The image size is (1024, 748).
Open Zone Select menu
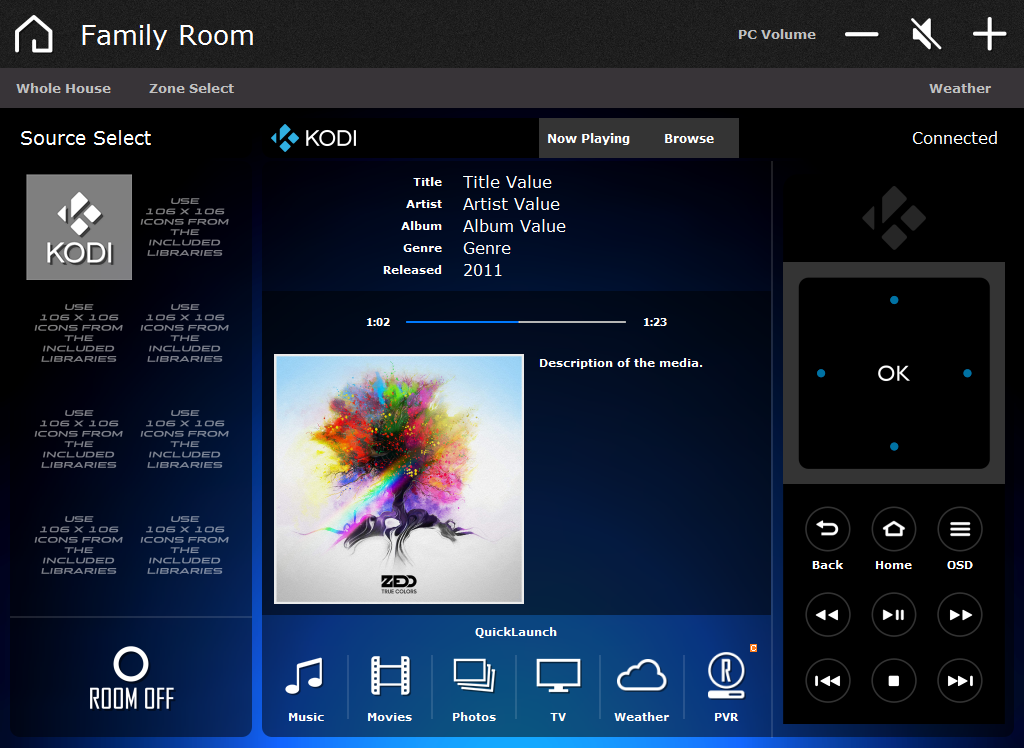[x=191, y=88]
